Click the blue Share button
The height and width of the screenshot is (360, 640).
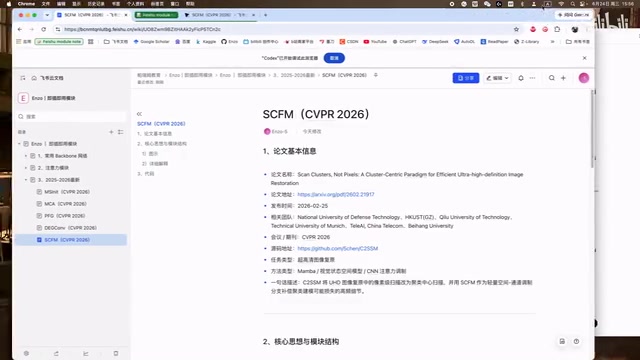(466, 78)
